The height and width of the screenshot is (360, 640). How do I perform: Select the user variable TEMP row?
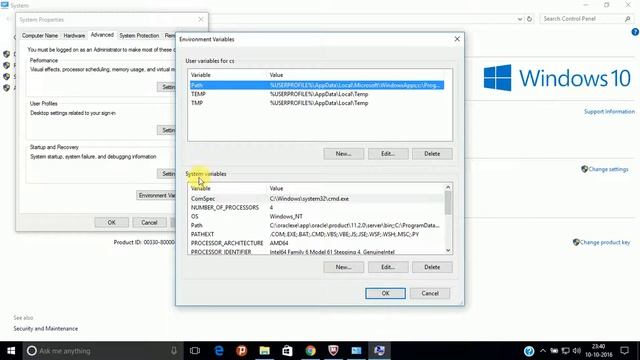pyautogui.click(x=317, y=94)
